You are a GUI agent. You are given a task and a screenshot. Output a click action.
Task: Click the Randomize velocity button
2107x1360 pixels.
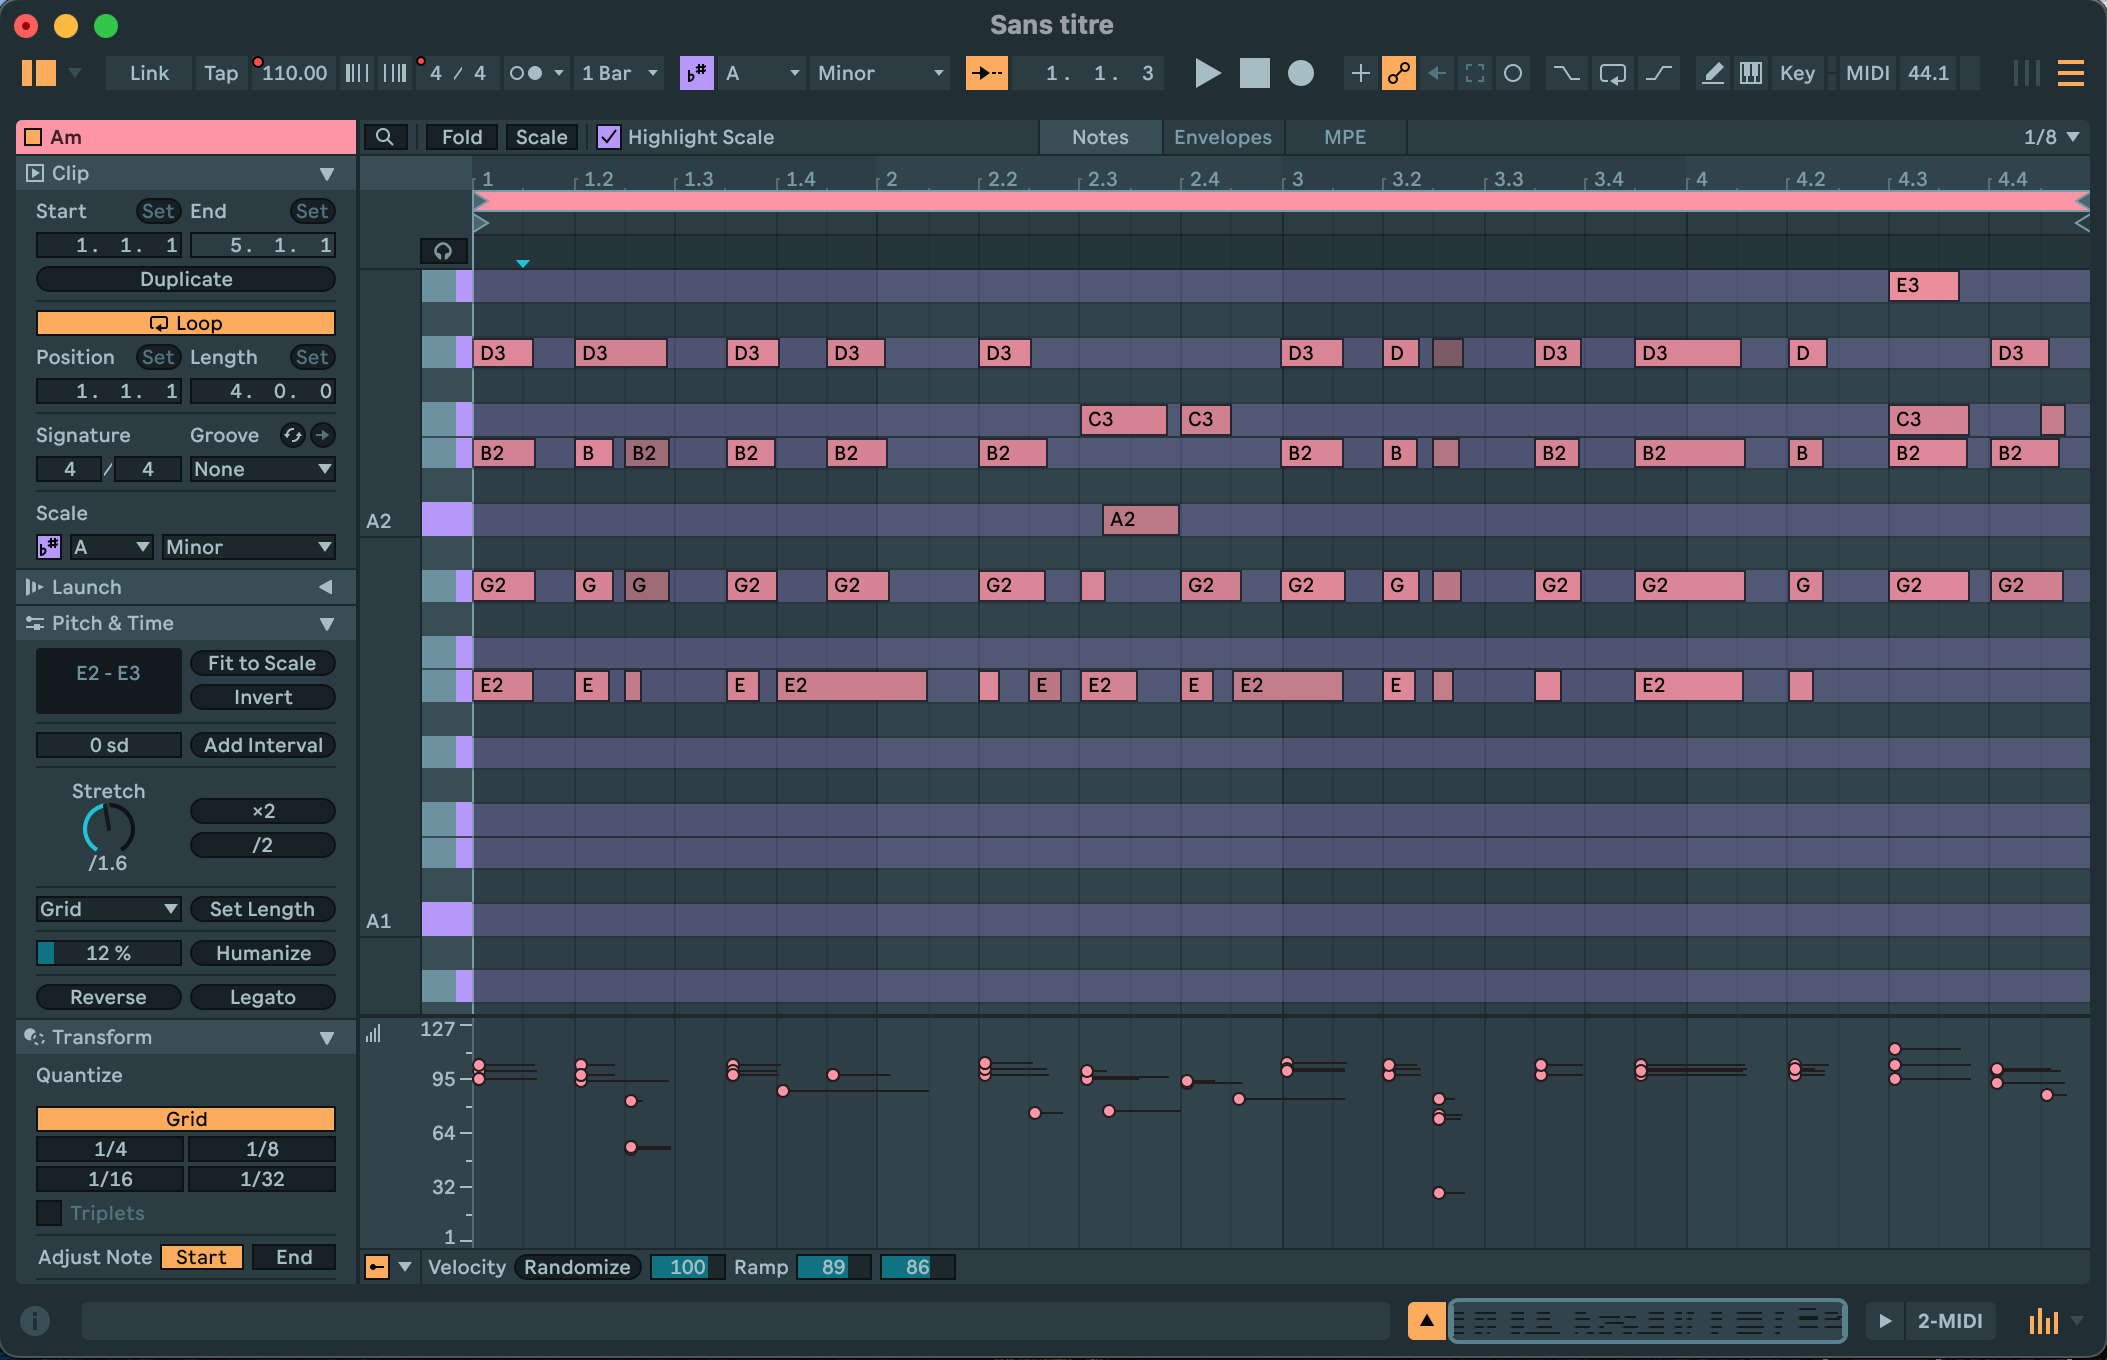577,1267
